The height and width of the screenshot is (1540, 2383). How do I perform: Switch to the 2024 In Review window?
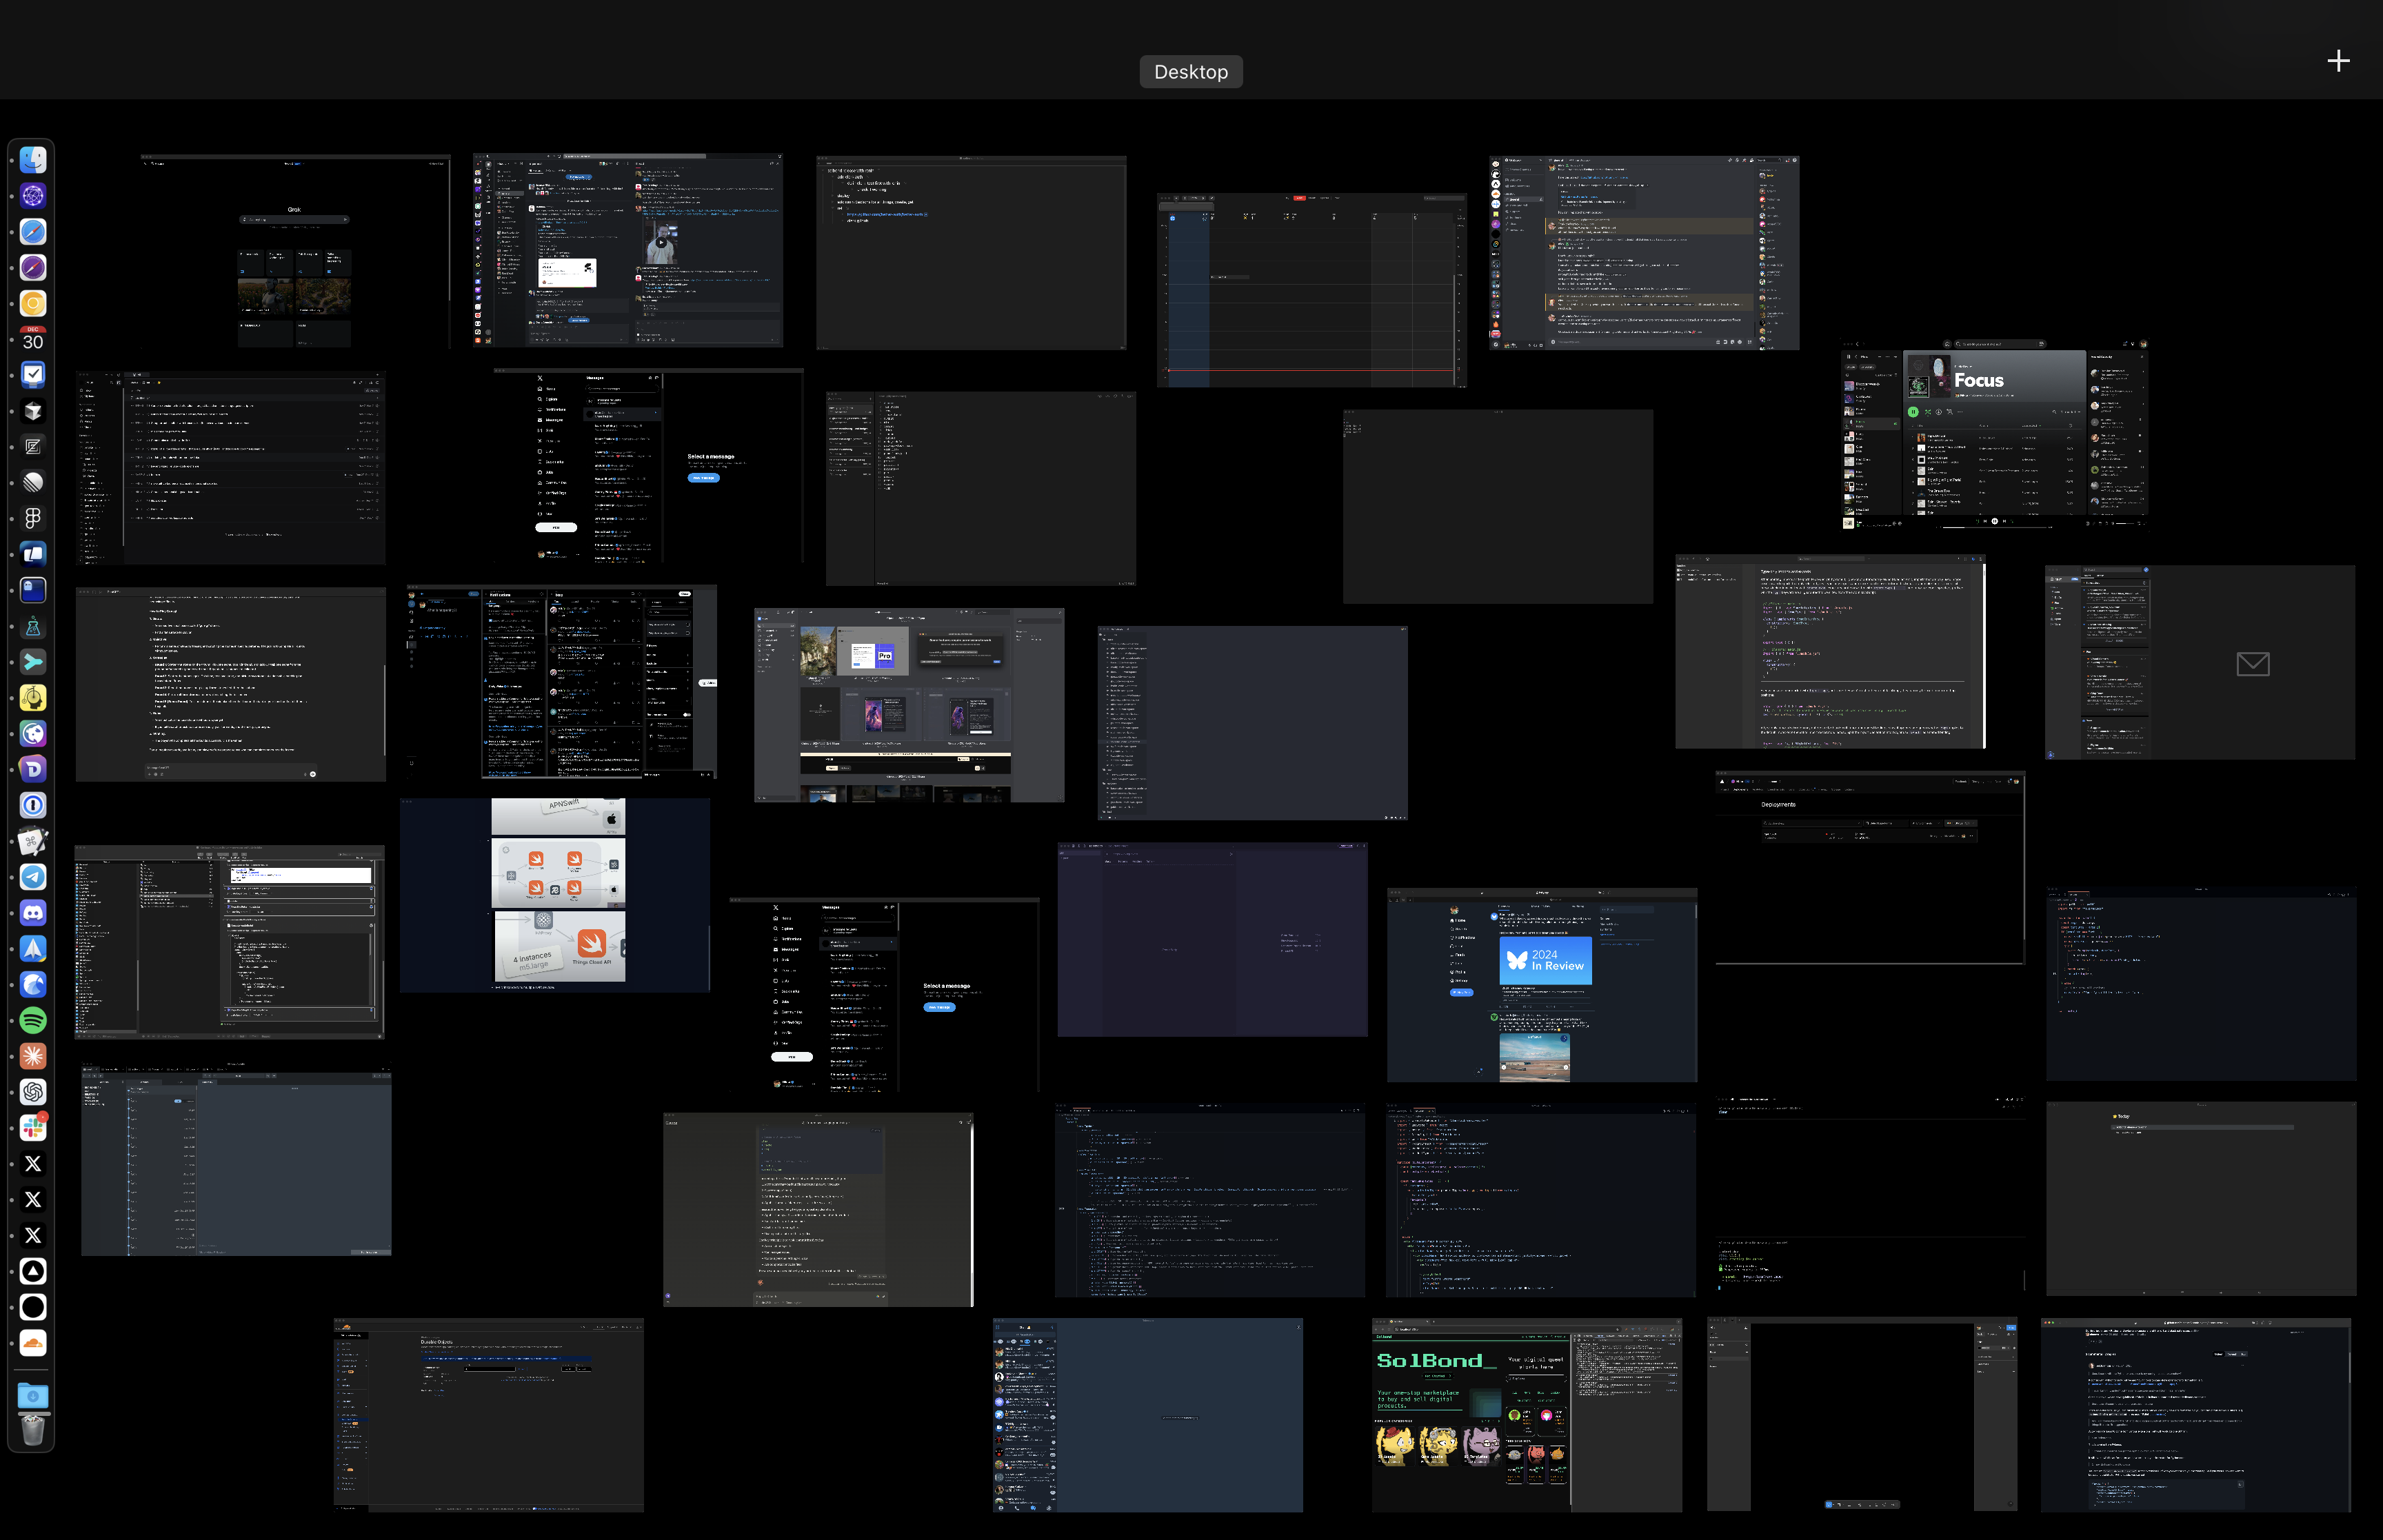[x=1541, y=984]
